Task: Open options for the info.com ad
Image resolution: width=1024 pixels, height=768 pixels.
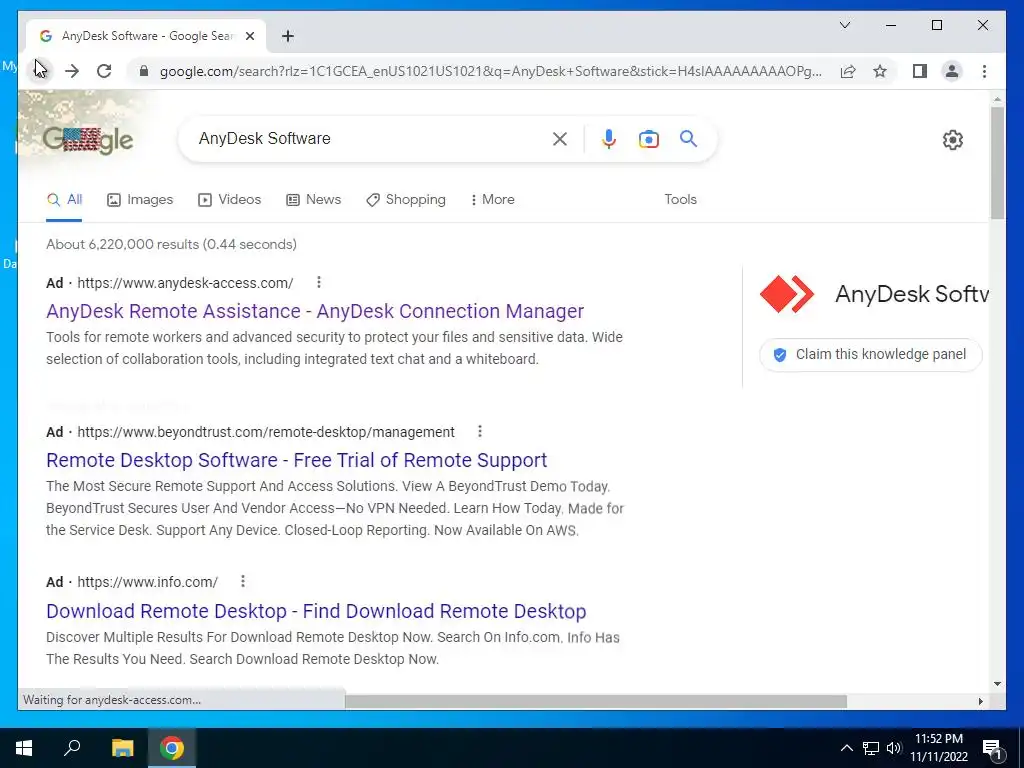Action: coord(243,581)
